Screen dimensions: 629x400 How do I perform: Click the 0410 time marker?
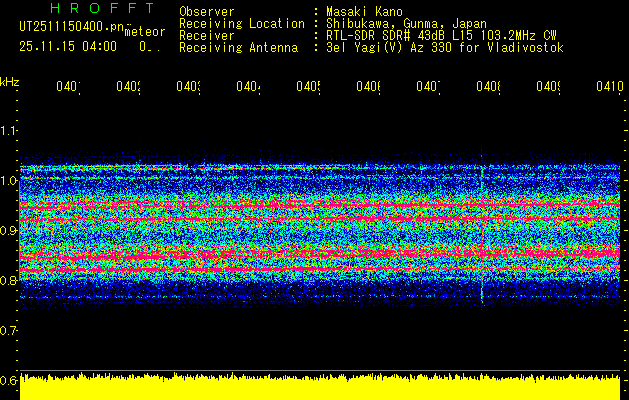(610, 86)
